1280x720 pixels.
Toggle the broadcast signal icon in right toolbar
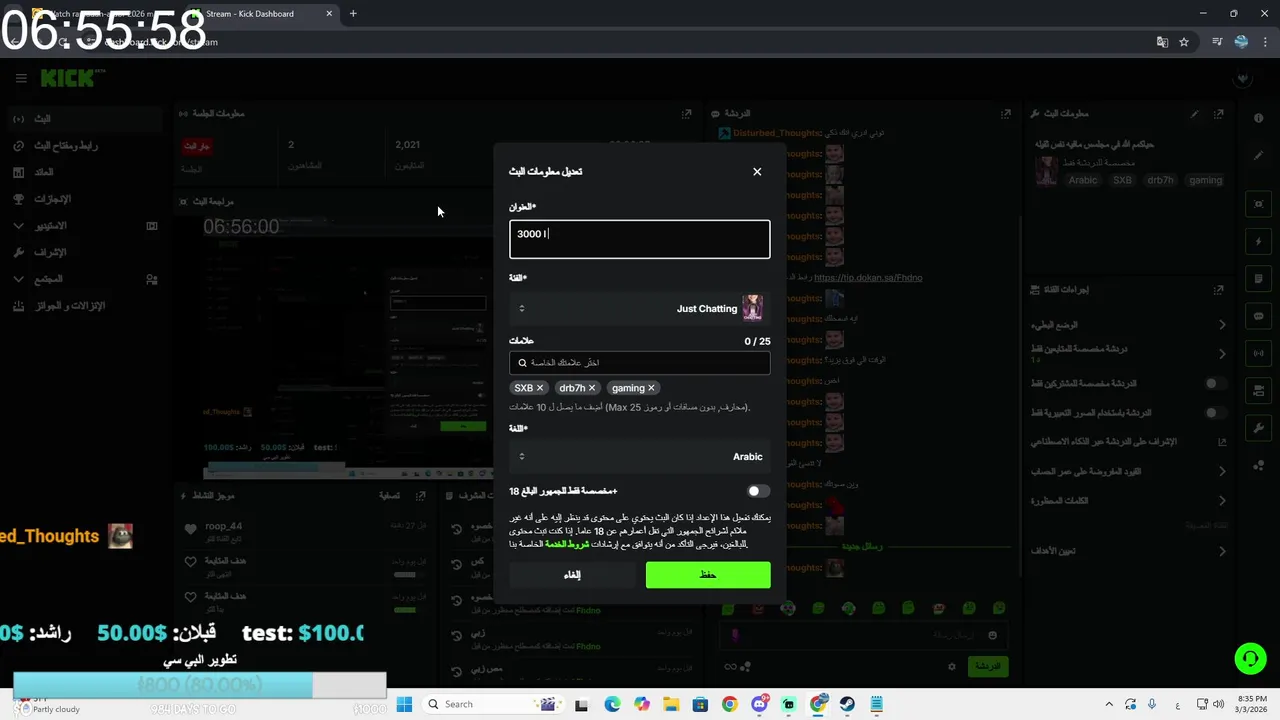click(x=1259, y=353)
